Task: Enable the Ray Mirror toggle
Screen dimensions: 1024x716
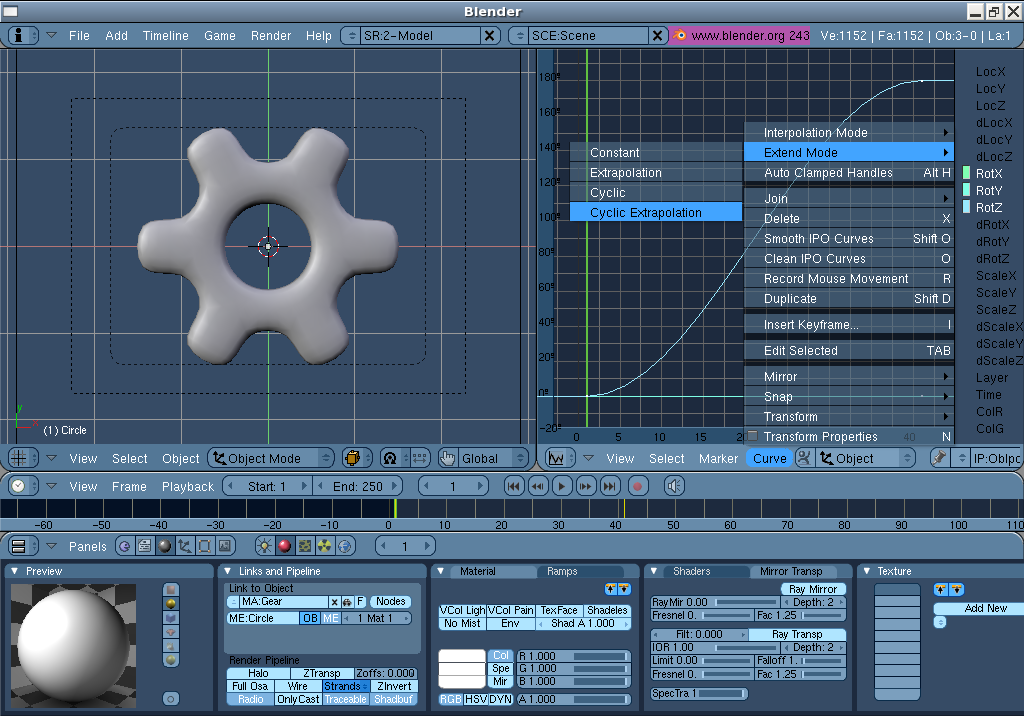Action: click(813, 589)
